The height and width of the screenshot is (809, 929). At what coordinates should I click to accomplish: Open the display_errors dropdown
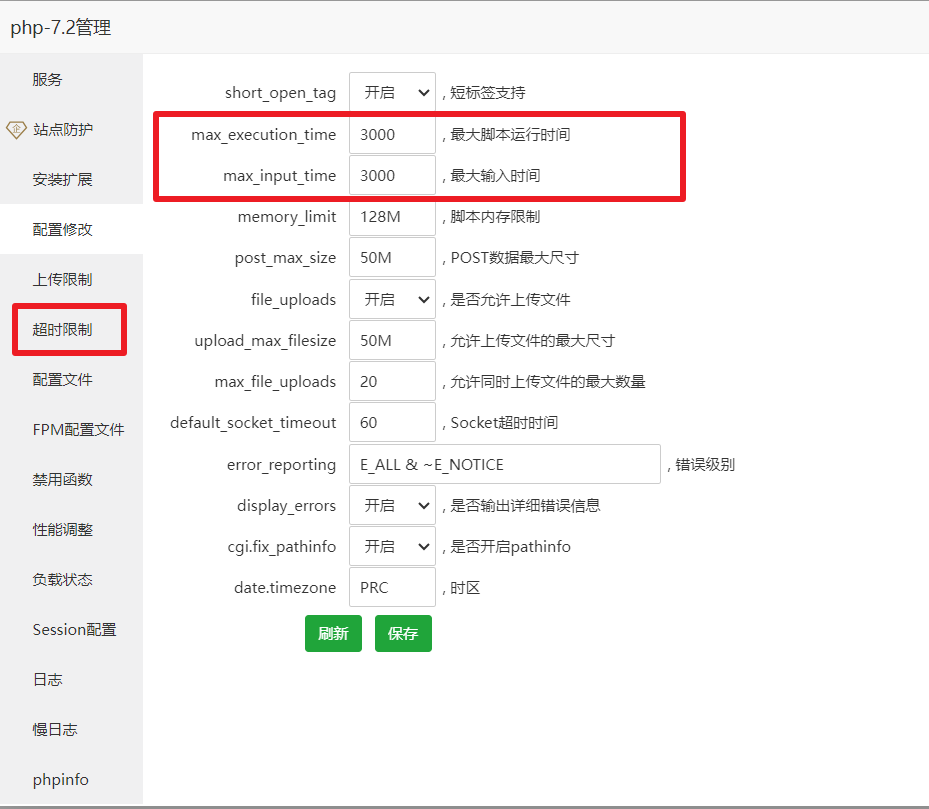click(x=392, y=506)
